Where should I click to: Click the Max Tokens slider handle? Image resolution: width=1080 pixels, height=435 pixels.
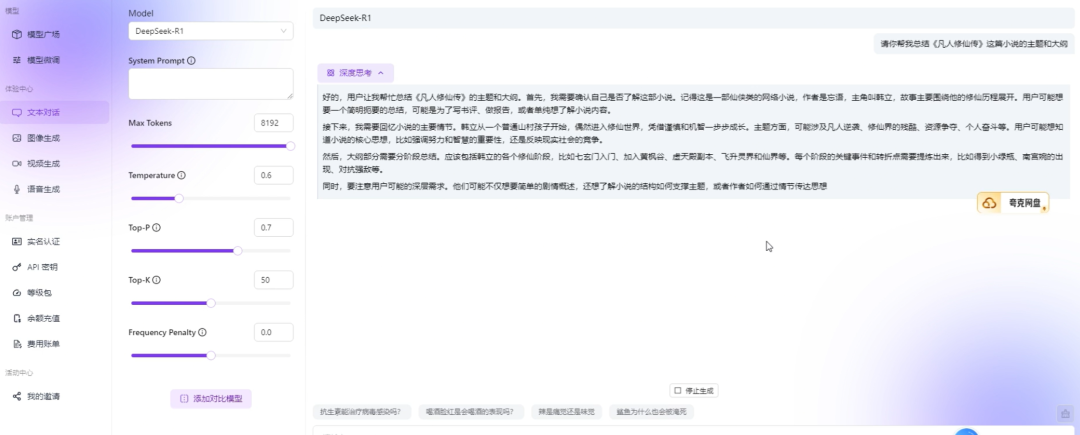tap(290, 146)
